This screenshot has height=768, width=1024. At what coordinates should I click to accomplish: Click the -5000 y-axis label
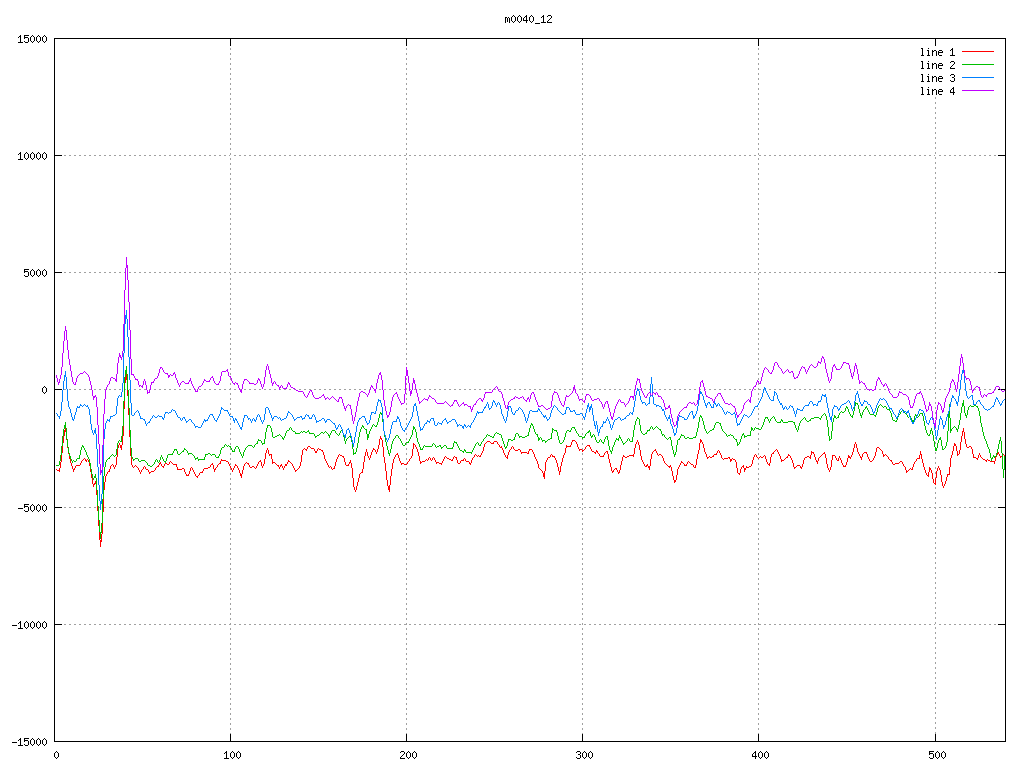(x=33, y=507)
